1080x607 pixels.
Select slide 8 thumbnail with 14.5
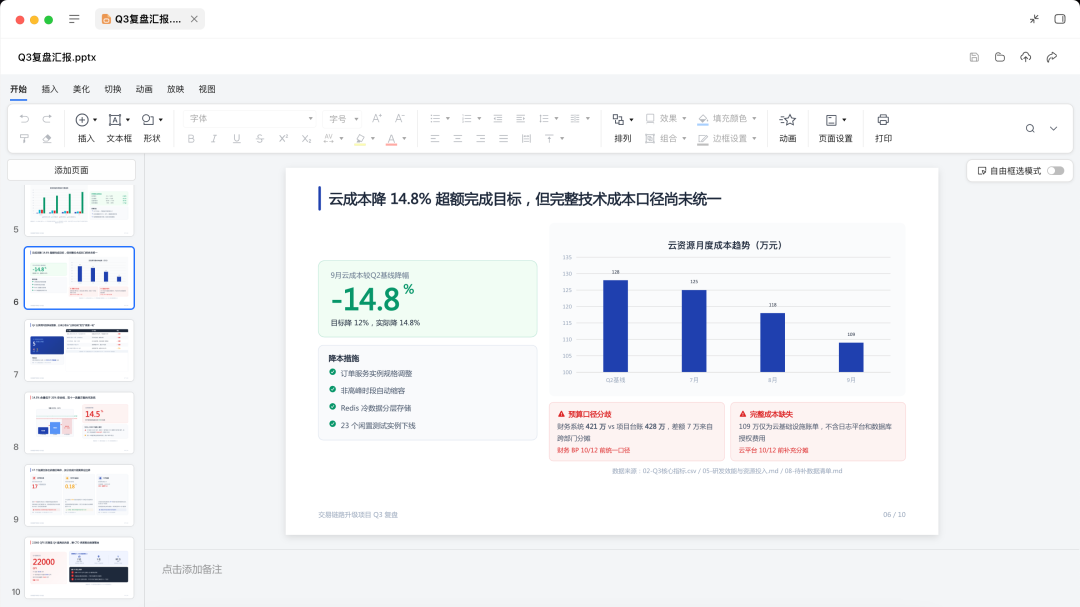pyautogui.click(x=79, y=422)
